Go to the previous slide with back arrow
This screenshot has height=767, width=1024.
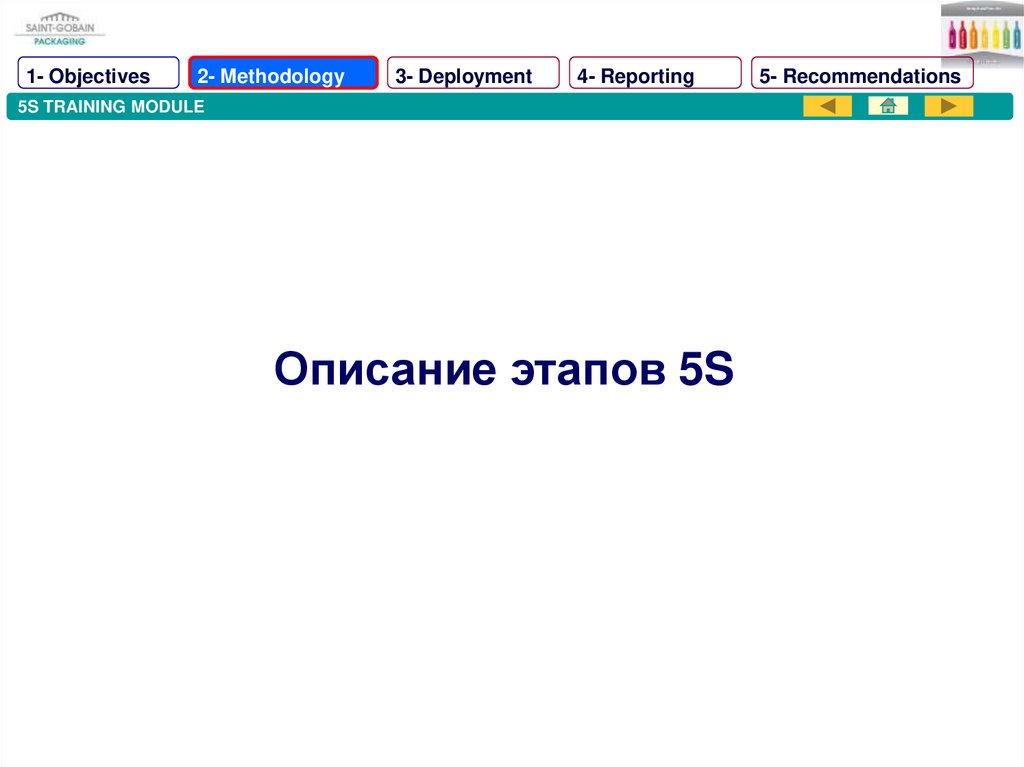point(827,106)
